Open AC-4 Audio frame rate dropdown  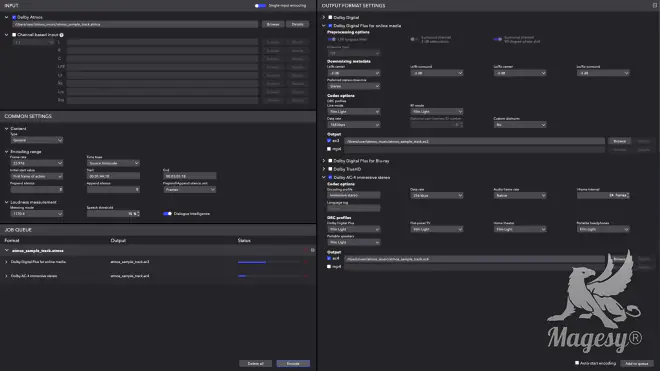pyautogui.click(x=520, y=196)
